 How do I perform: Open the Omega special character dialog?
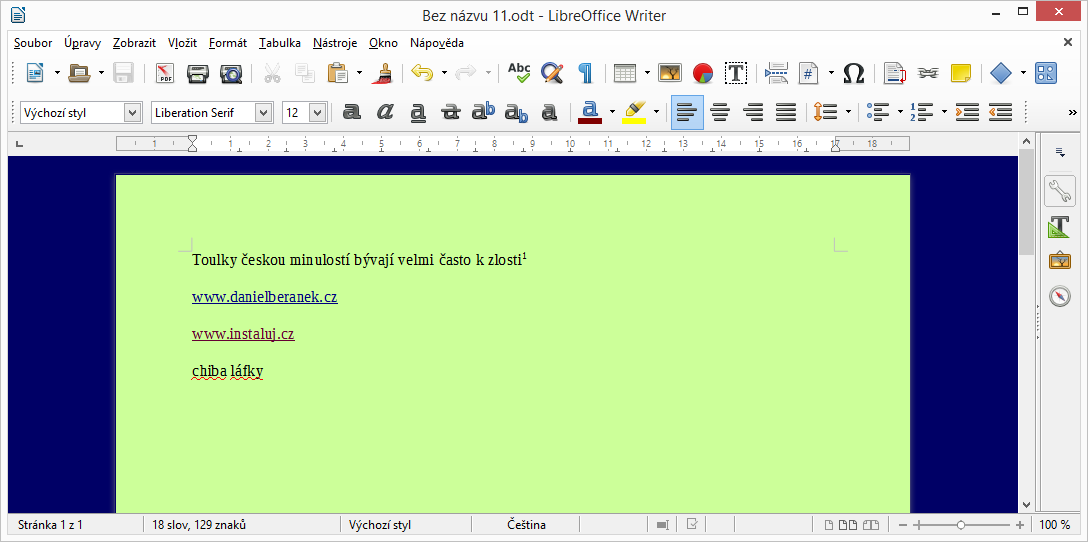(x=853, y=73)
